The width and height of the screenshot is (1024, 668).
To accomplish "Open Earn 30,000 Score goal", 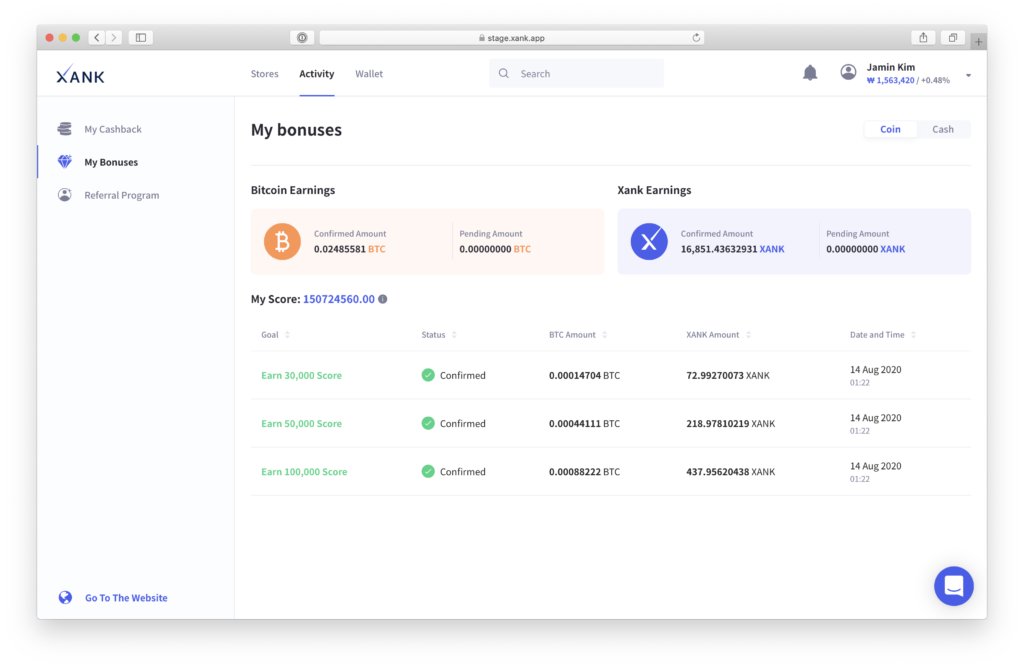I will coord(301,375).
